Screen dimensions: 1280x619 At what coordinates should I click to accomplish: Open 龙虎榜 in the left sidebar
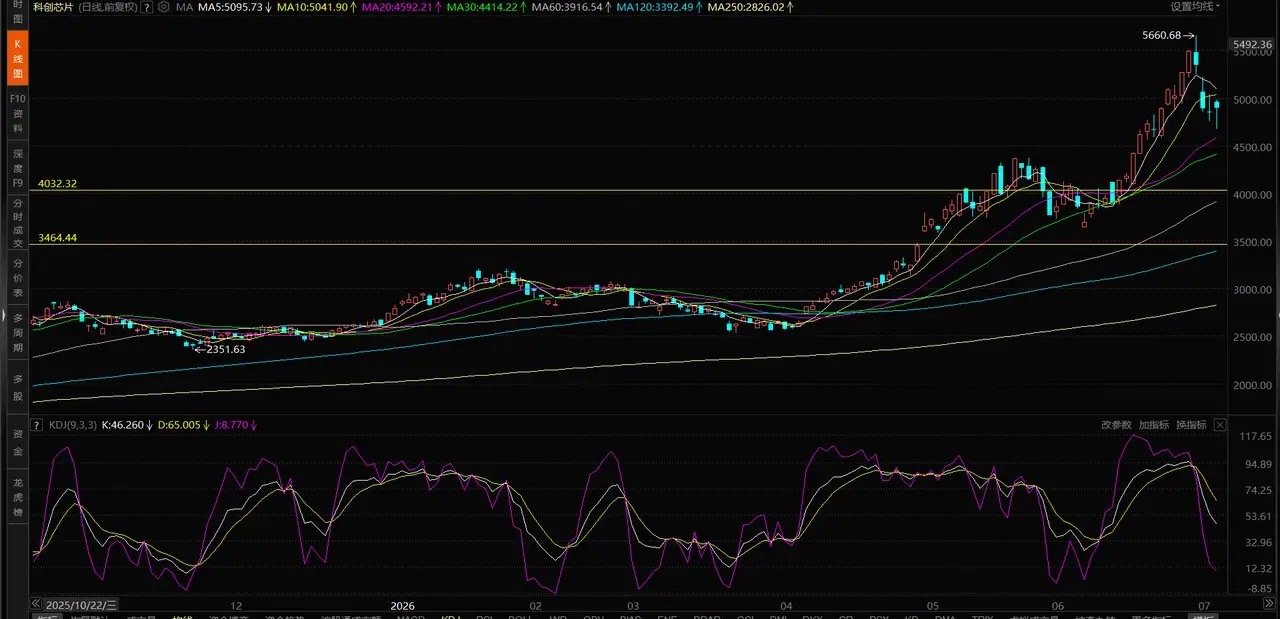tap(17, 497)
